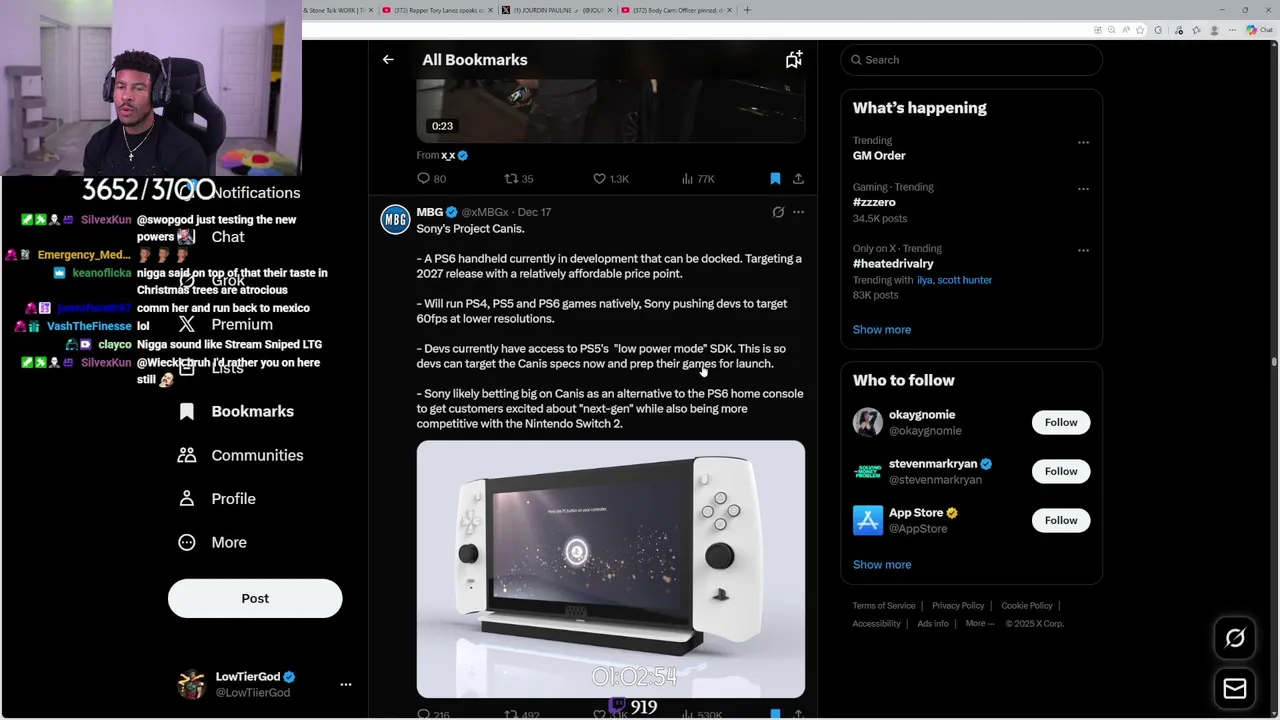The image size is (1280, 720).
Task: Open MBG profile avatar
Action: coord(395,220)
